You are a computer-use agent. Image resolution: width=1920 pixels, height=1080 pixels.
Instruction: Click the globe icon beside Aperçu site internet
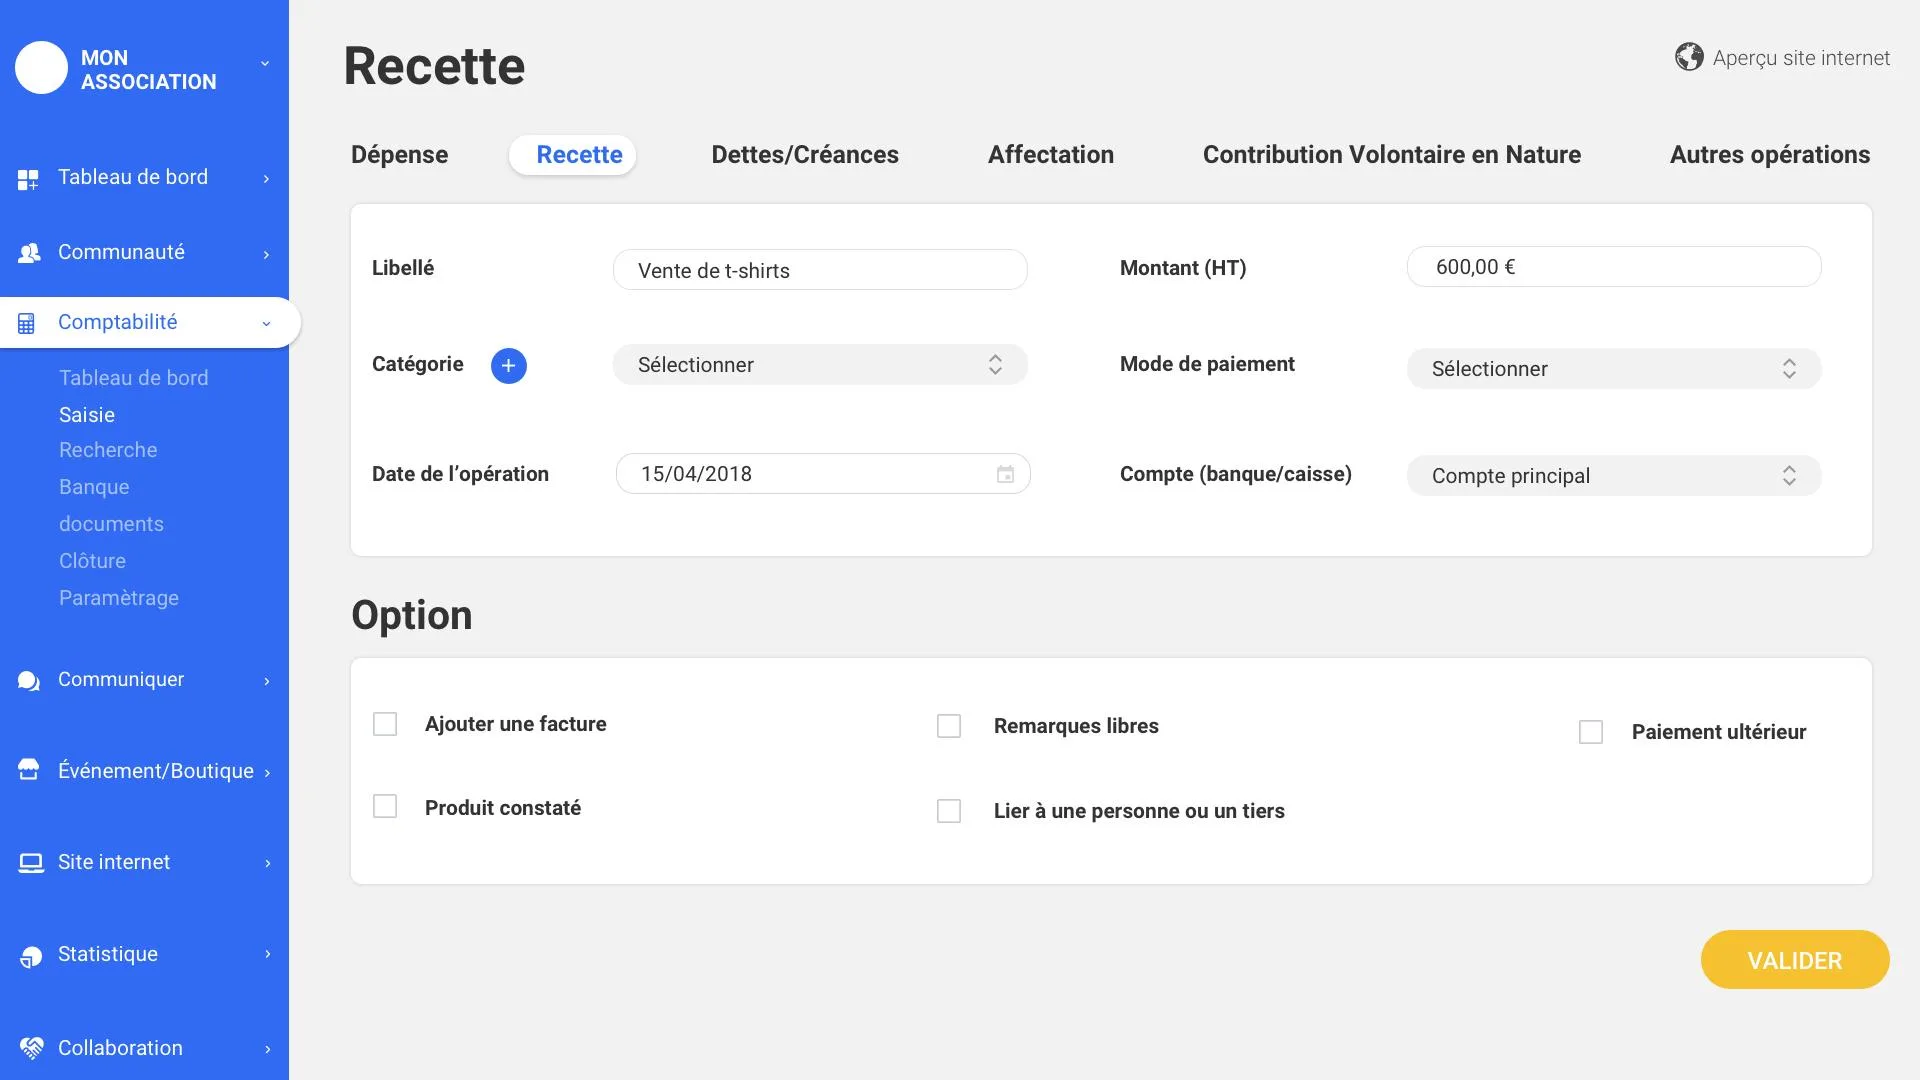pos(1689,57)
